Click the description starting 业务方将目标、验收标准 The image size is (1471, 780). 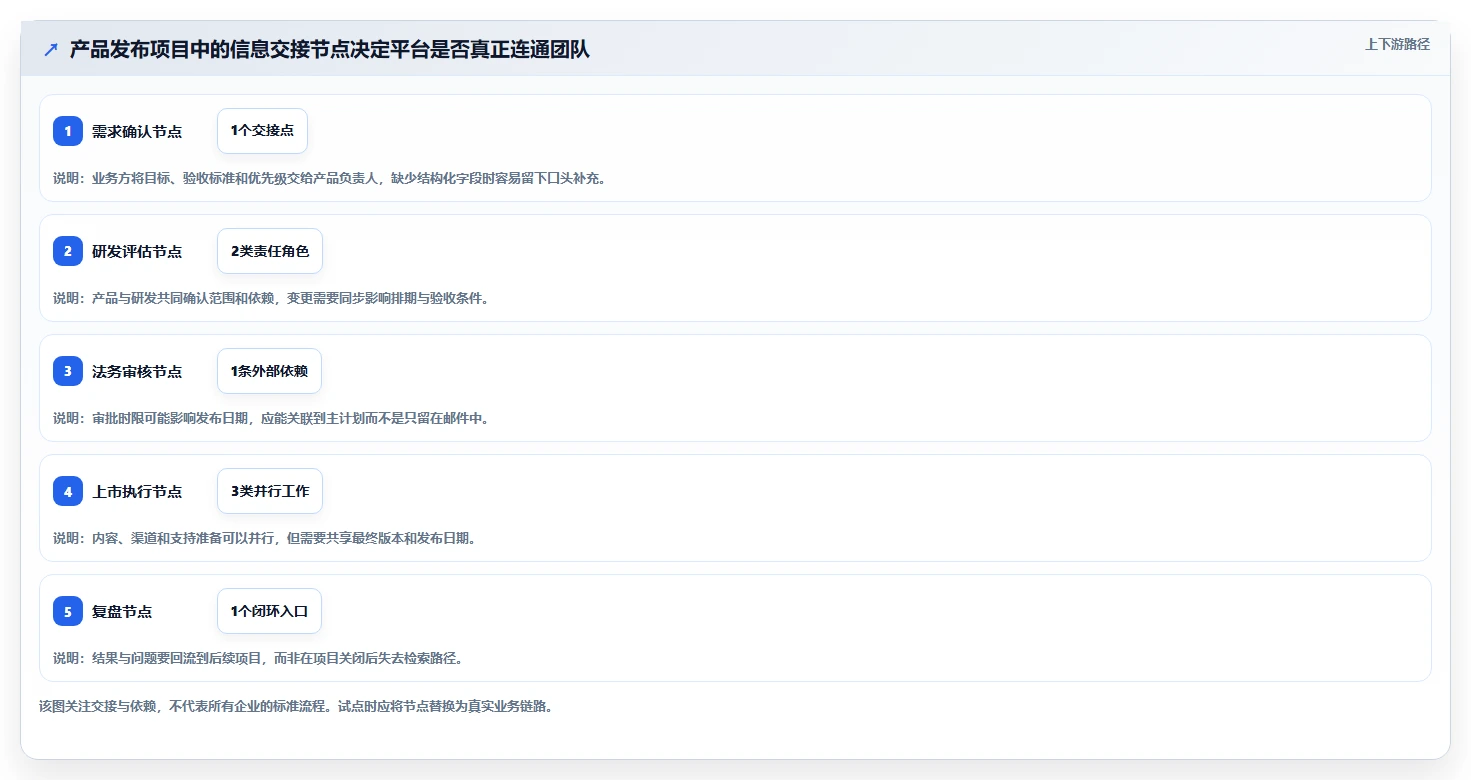(329, 178)
